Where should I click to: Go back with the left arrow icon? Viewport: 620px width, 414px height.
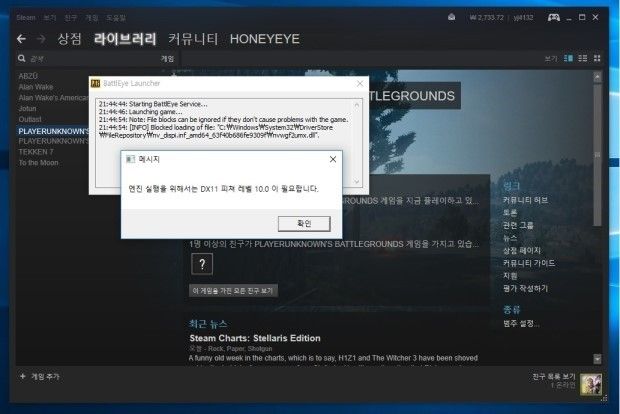click(21, 39)
